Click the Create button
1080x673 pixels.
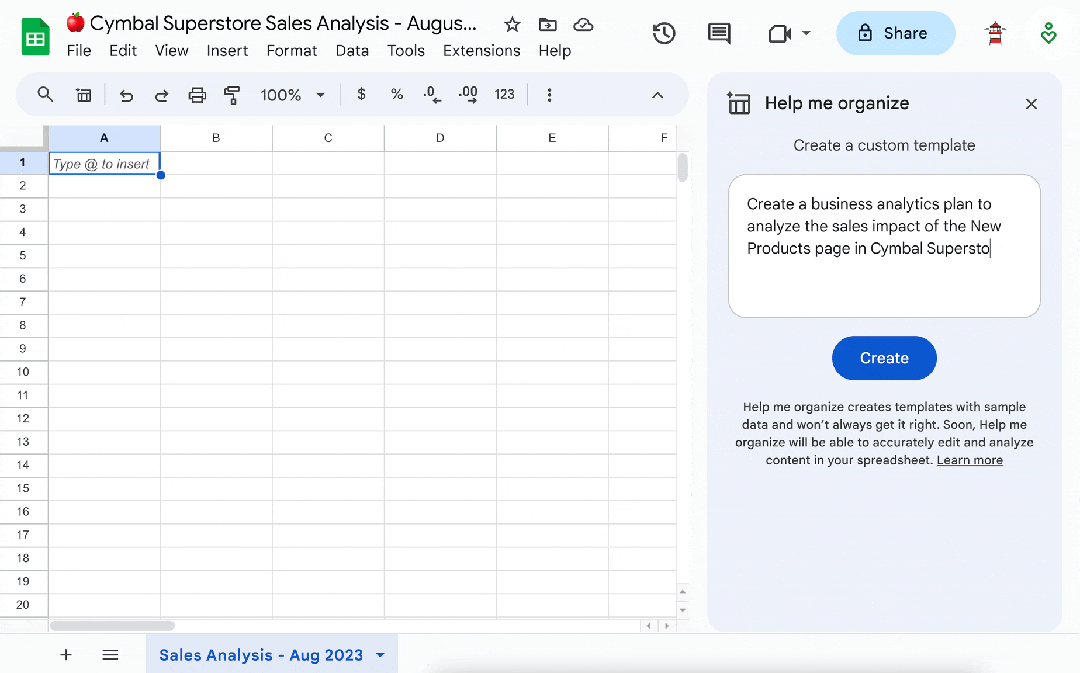click(884, 358)
